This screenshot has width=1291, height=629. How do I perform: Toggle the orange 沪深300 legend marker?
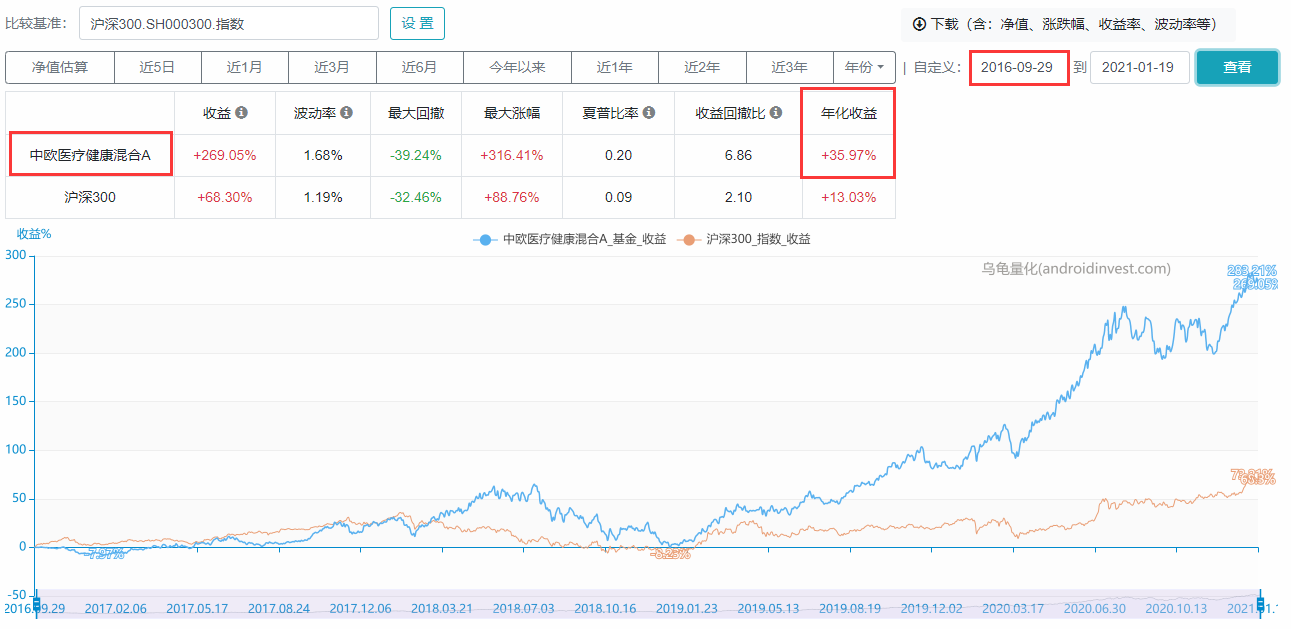point(689,240)
